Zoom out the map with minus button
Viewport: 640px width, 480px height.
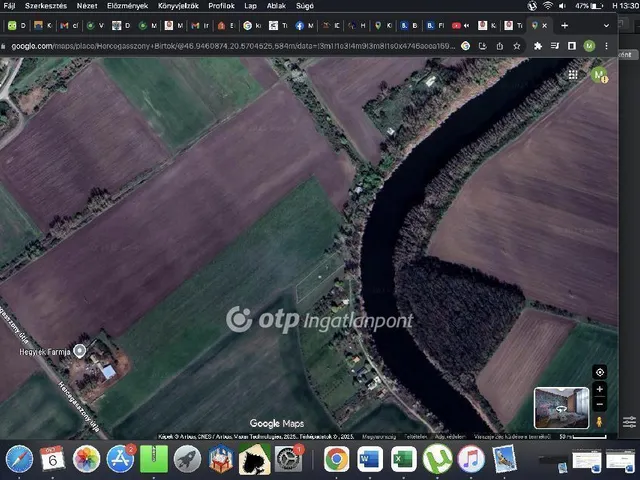coord(600,404)
